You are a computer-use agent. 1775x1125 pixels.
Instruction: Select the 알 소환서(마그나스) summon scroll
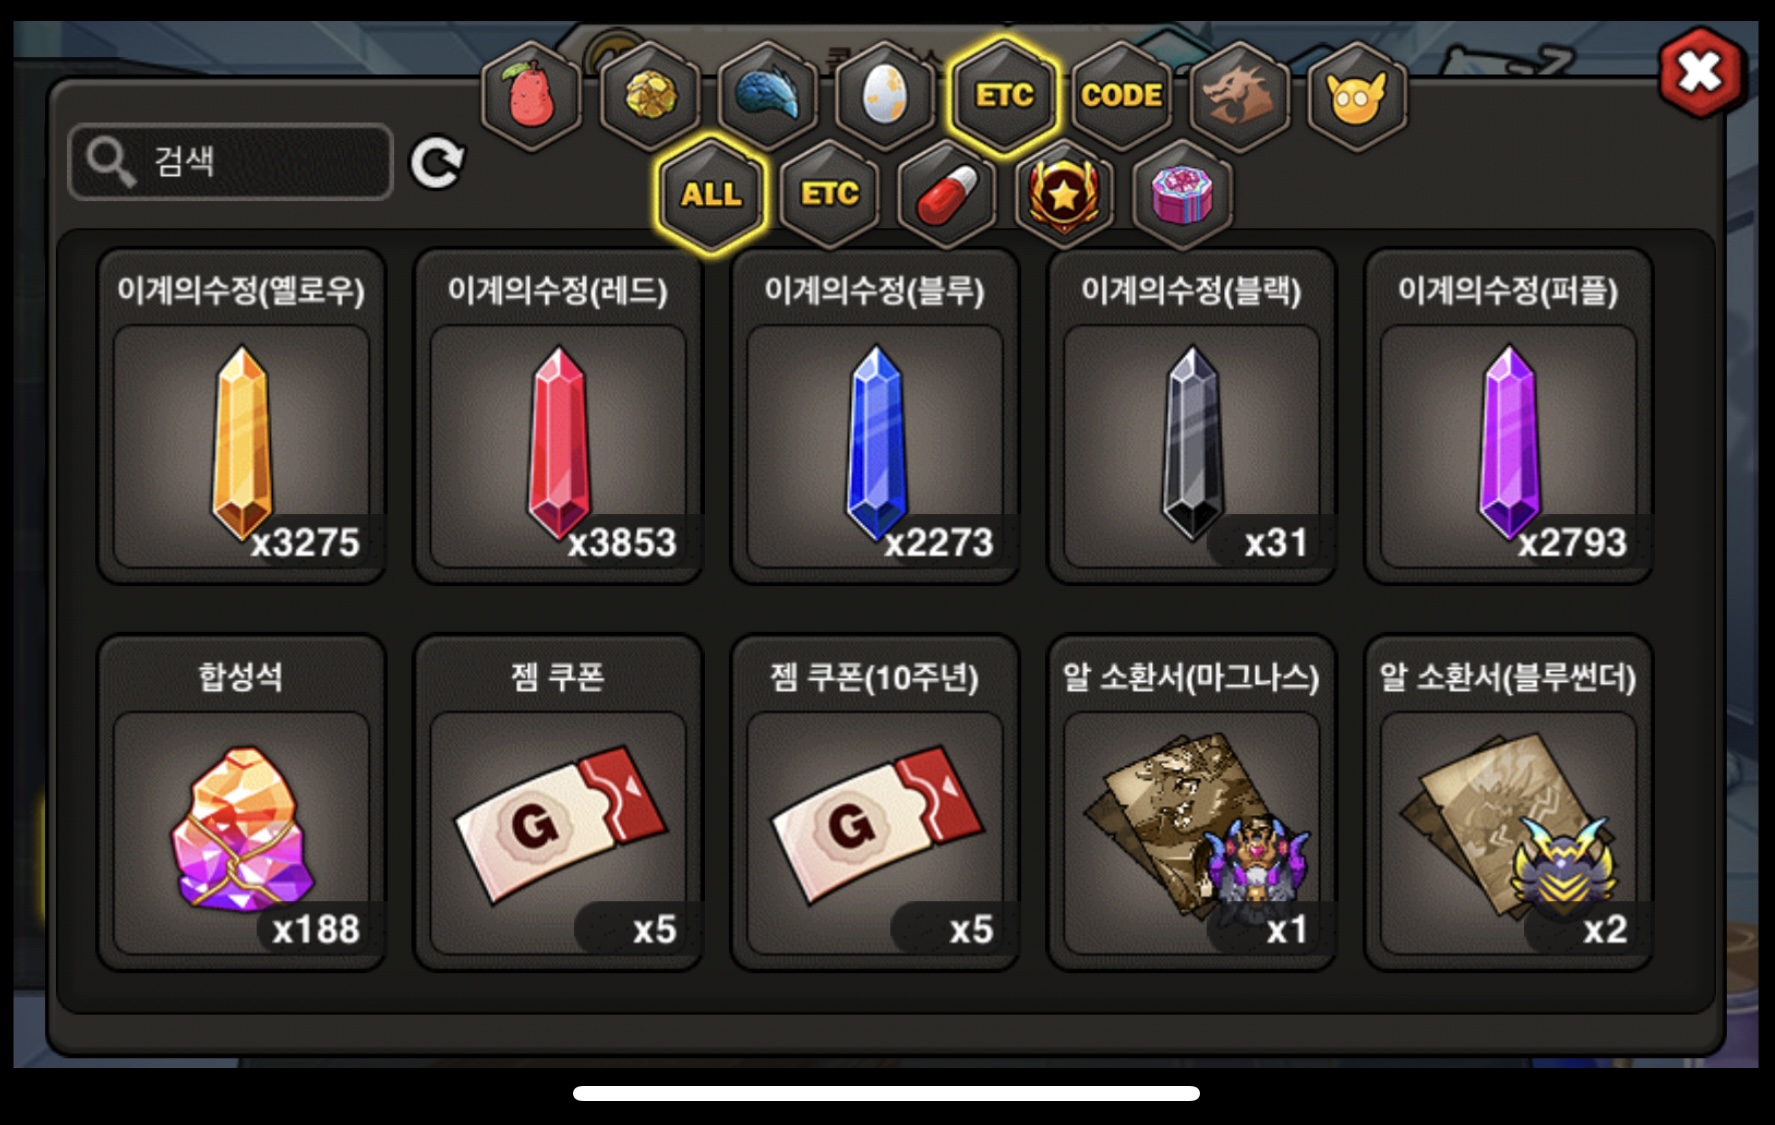click(x=1191, y=803)
